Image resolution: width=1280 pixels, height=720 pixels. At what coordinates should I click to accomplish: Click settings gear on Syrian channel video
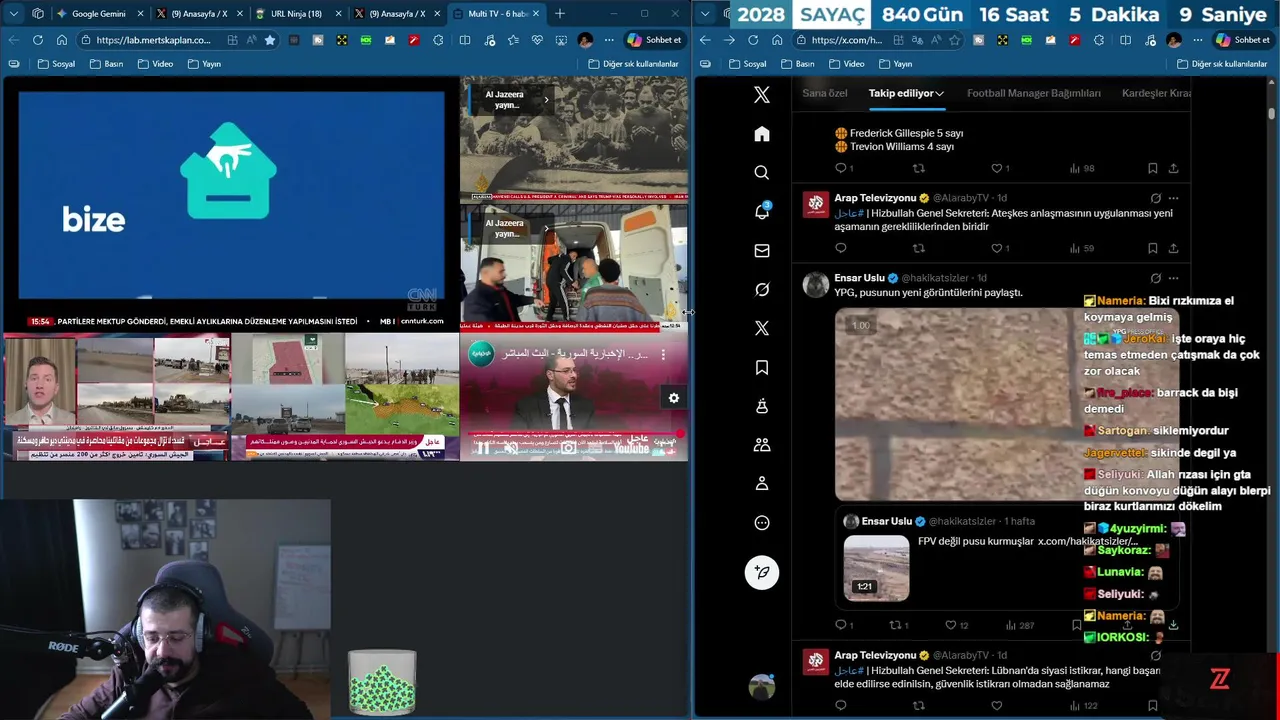coord(673,398)
